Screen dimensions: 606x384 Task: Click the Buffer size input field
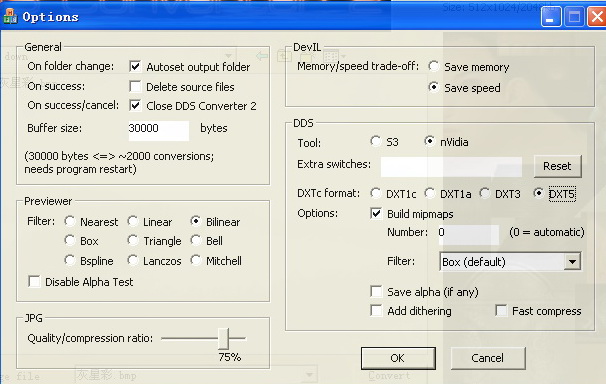158,129
